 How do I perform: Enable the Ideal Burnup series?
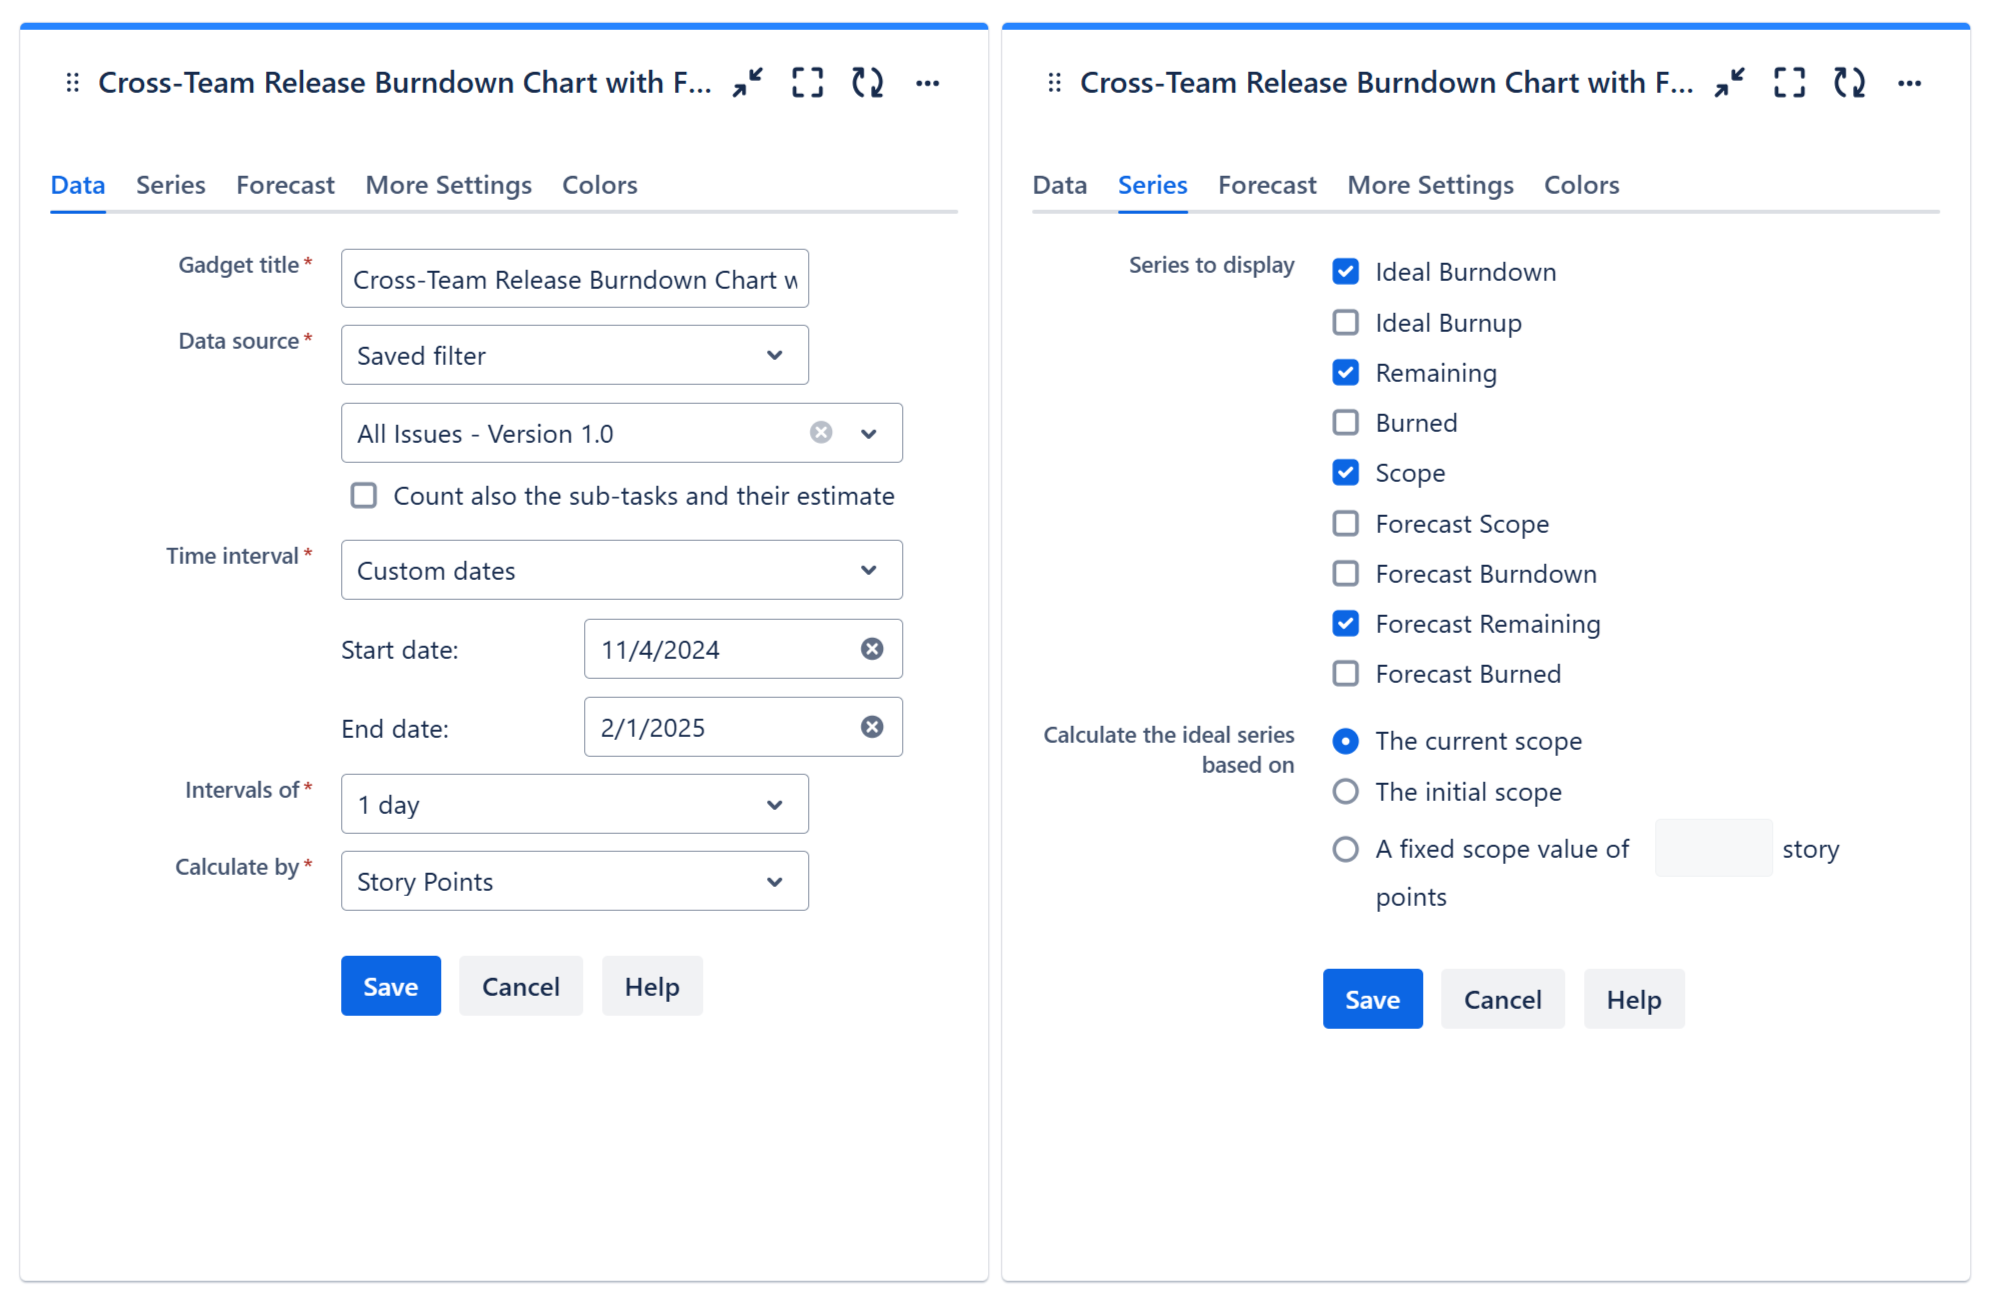pyautogui.click(x=1345, y=322)
